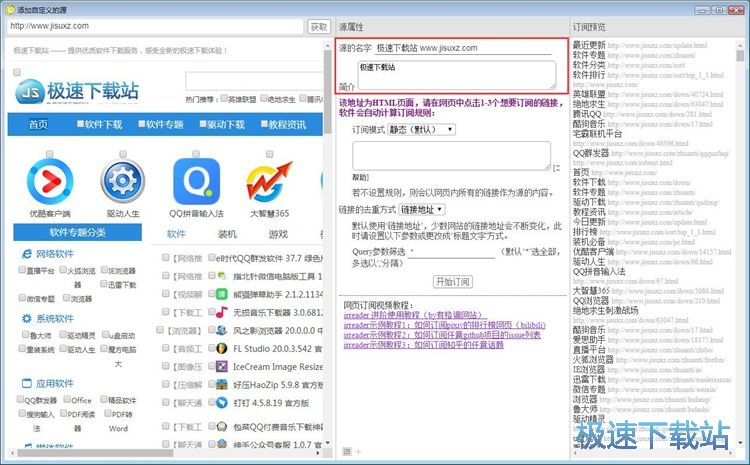This screenshot has height=465, width=750.
Task: Click the FL Studio software icon
Action: 222,348
